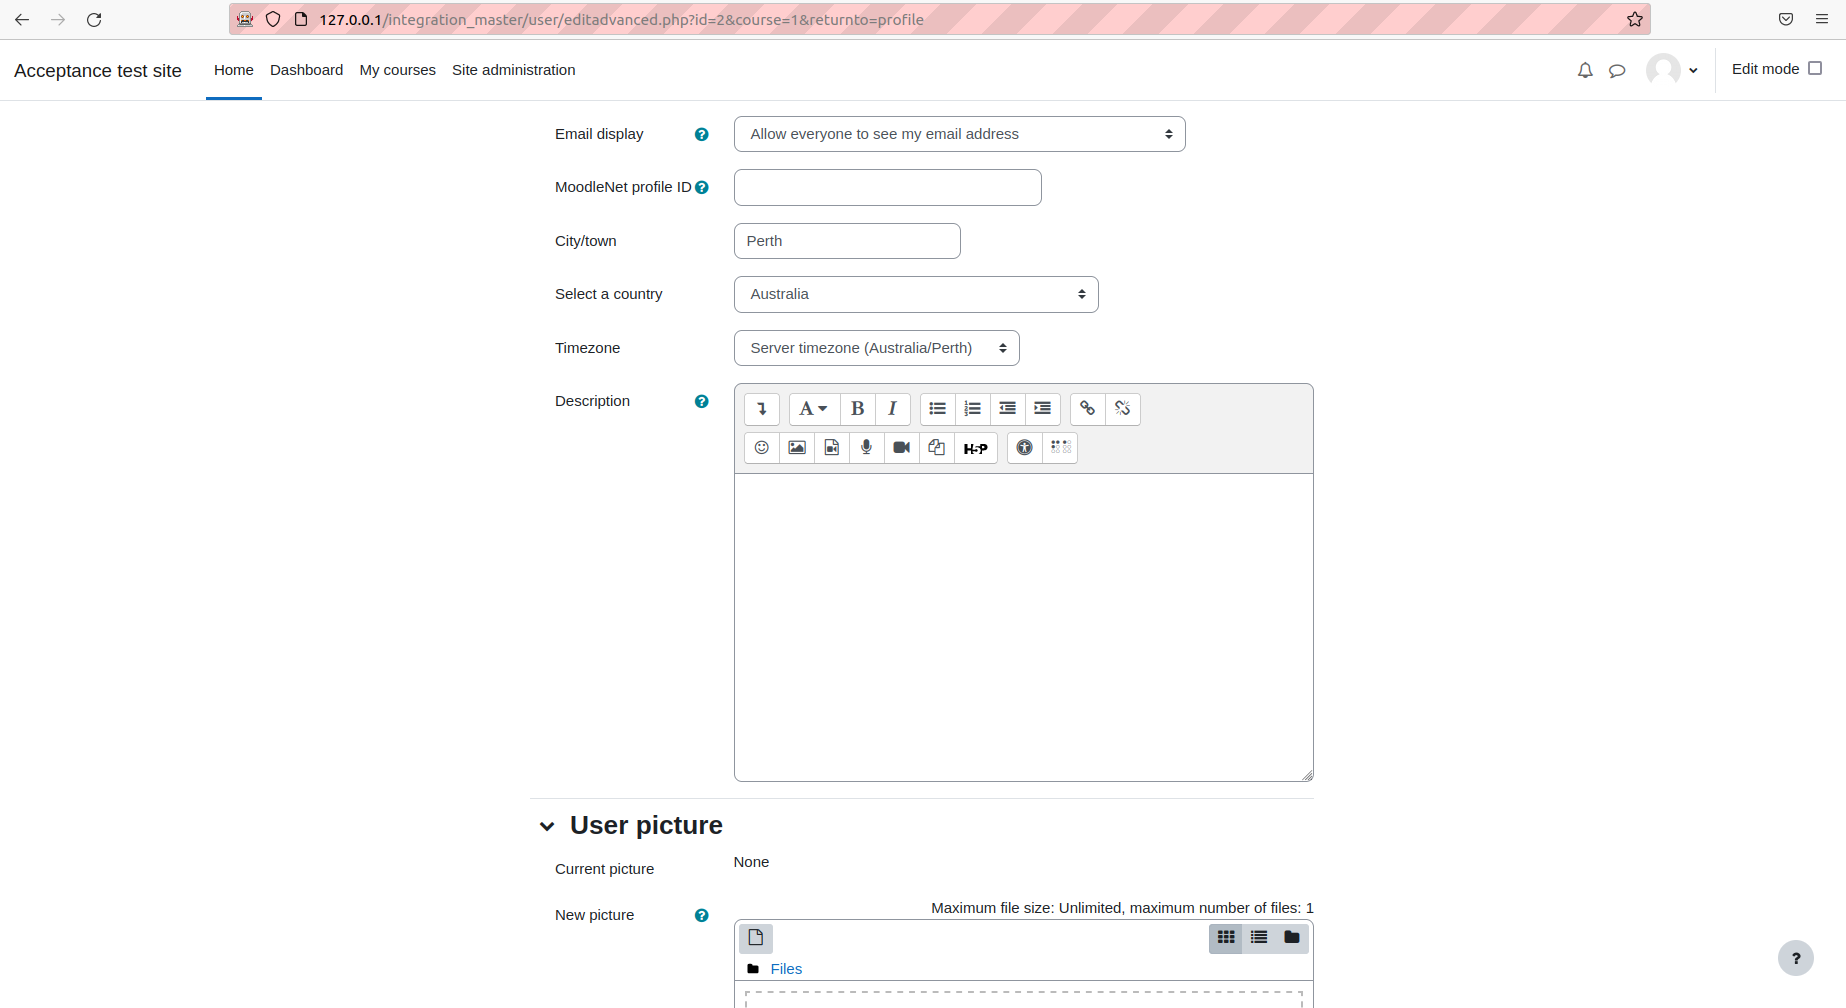
Task: Bookmark this page with star
Action: (x=1635, y=19)
